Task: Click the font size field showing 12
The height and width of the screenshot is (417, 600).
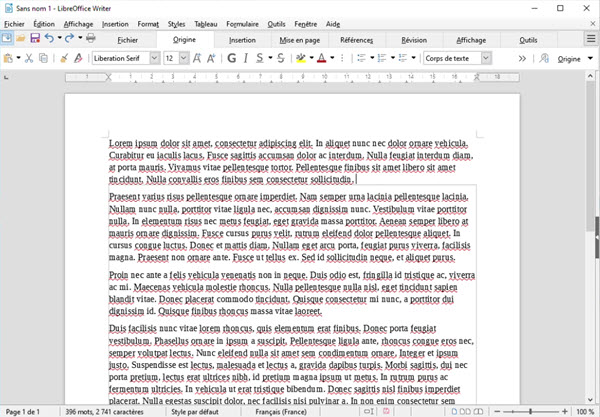Action: point(171,58)
